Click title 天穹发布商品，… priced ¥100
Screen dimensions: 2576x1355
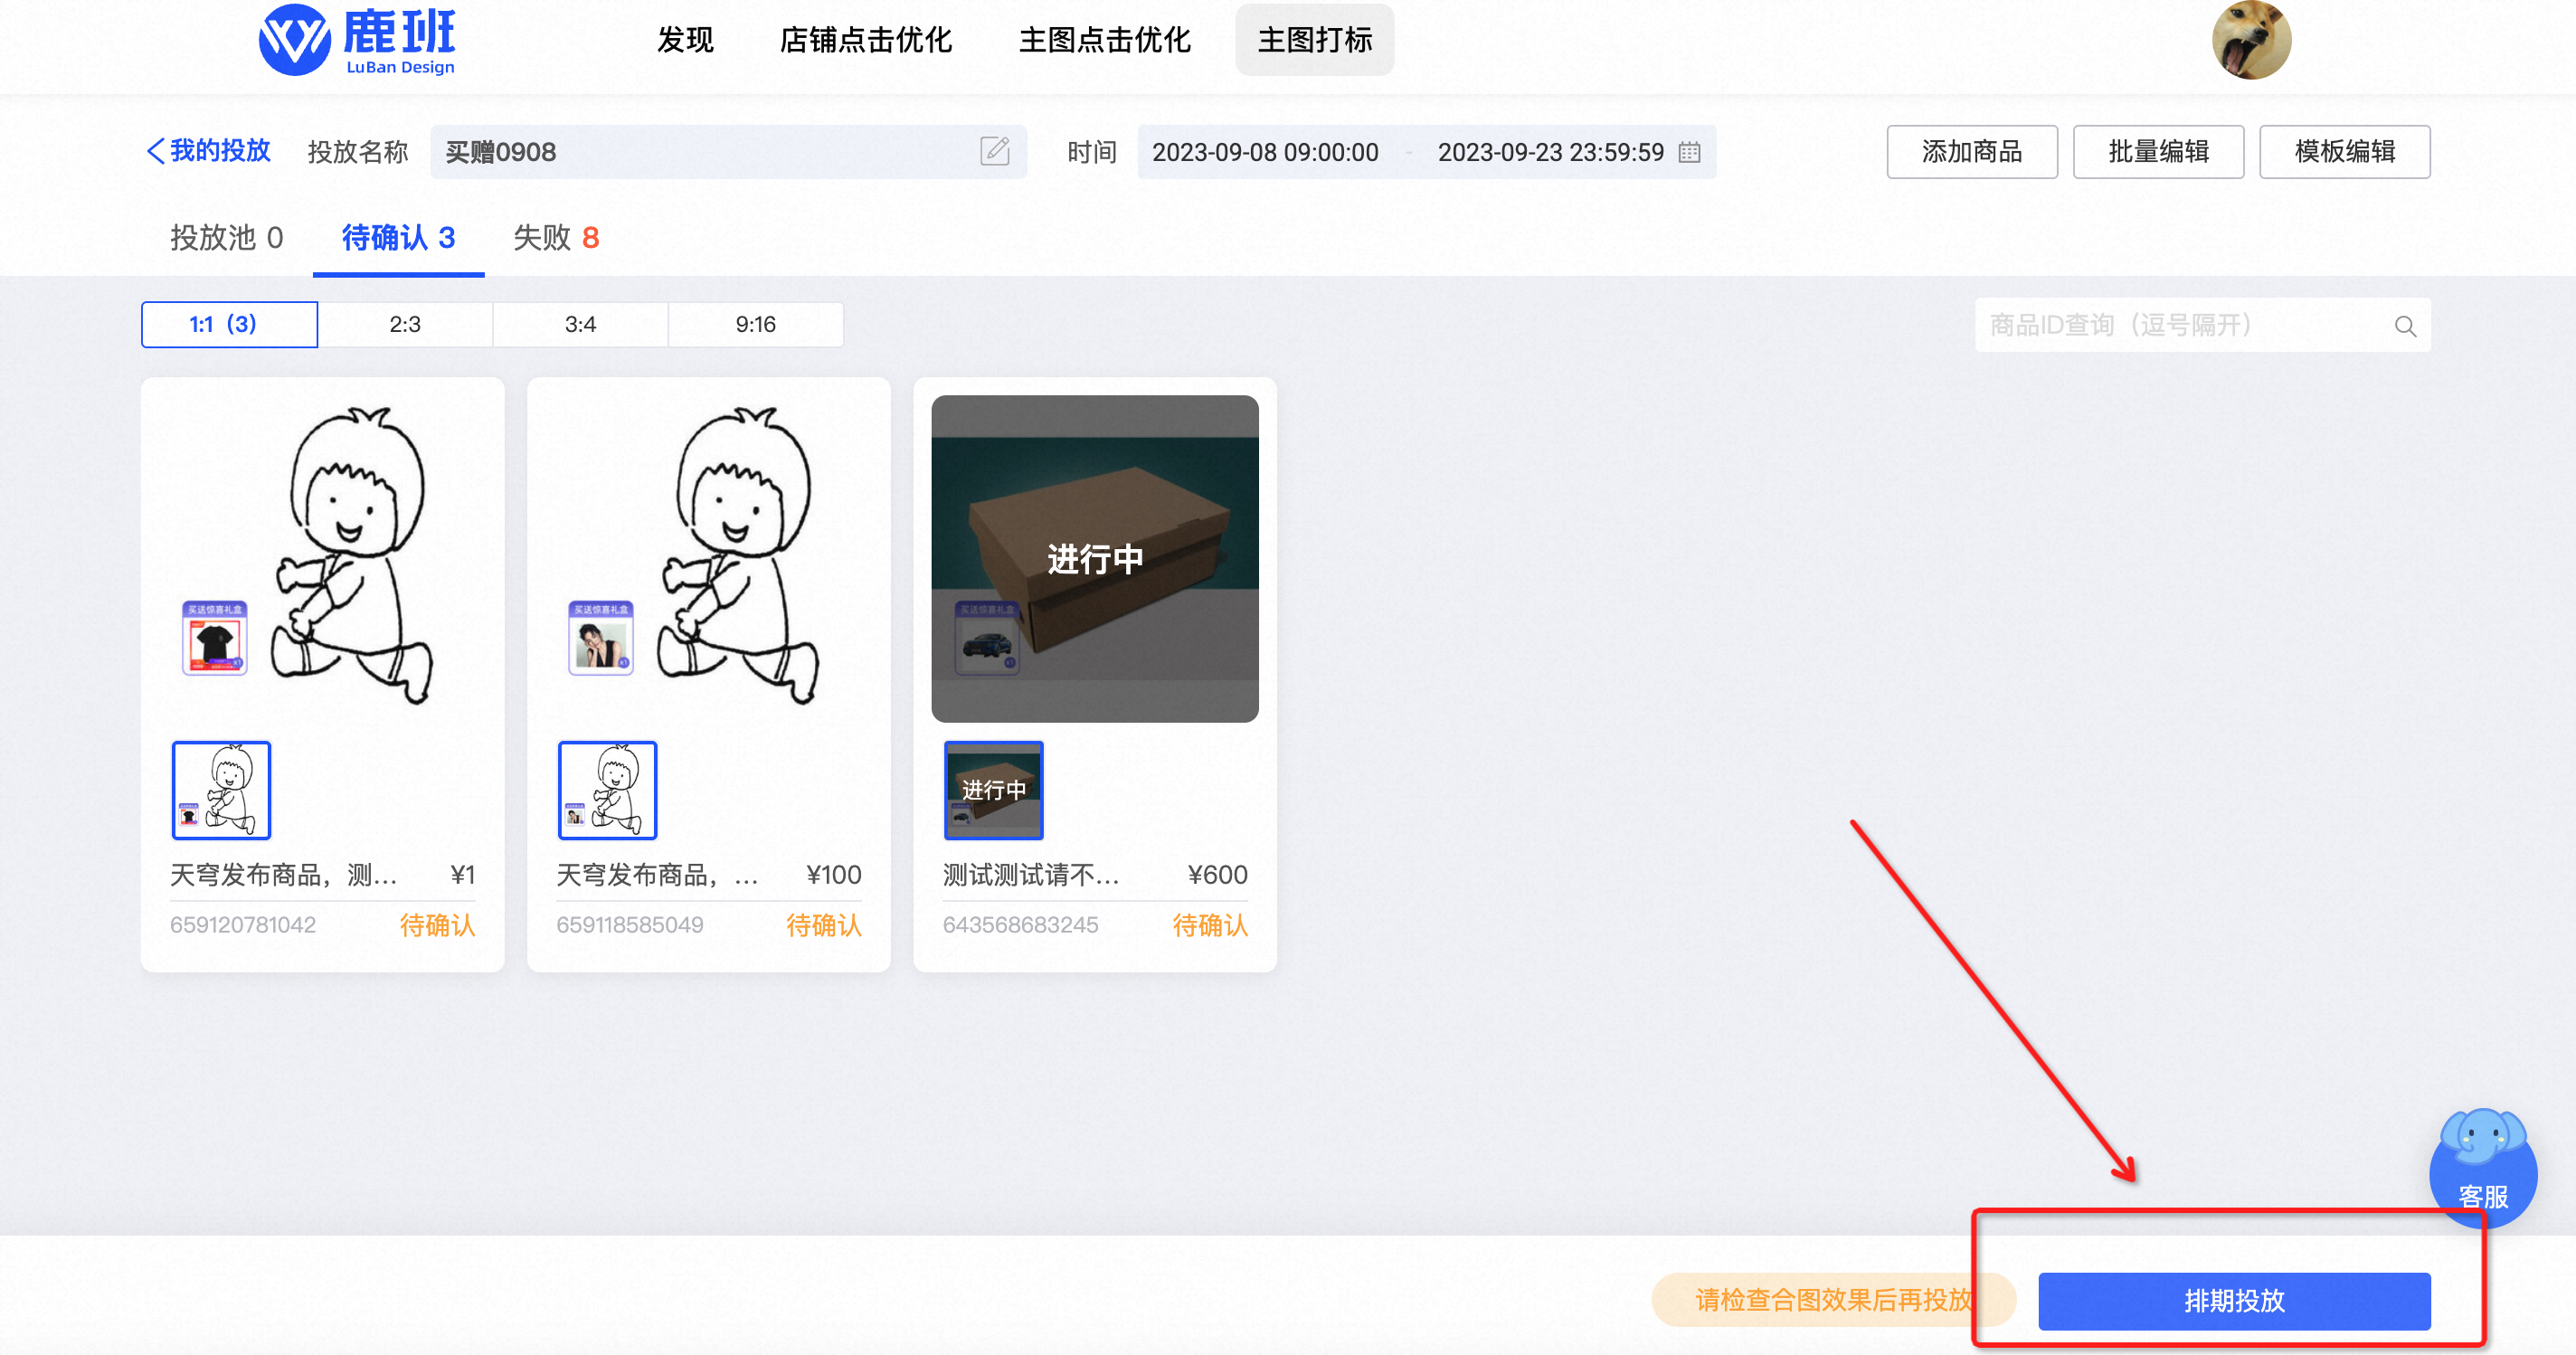pyautogui.click(x=657, y=875)
